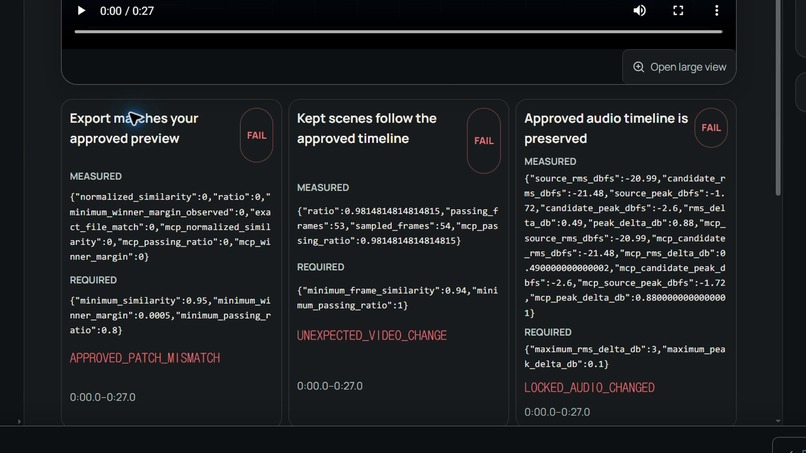Viewport: 806px width, 453px height.
Task: Click the video progress bar
Action: (398, 32)
